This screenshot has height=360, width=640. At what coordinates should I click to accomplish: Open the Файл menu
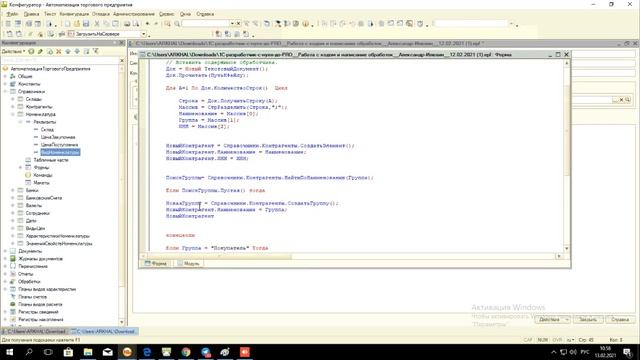[12, 14]
